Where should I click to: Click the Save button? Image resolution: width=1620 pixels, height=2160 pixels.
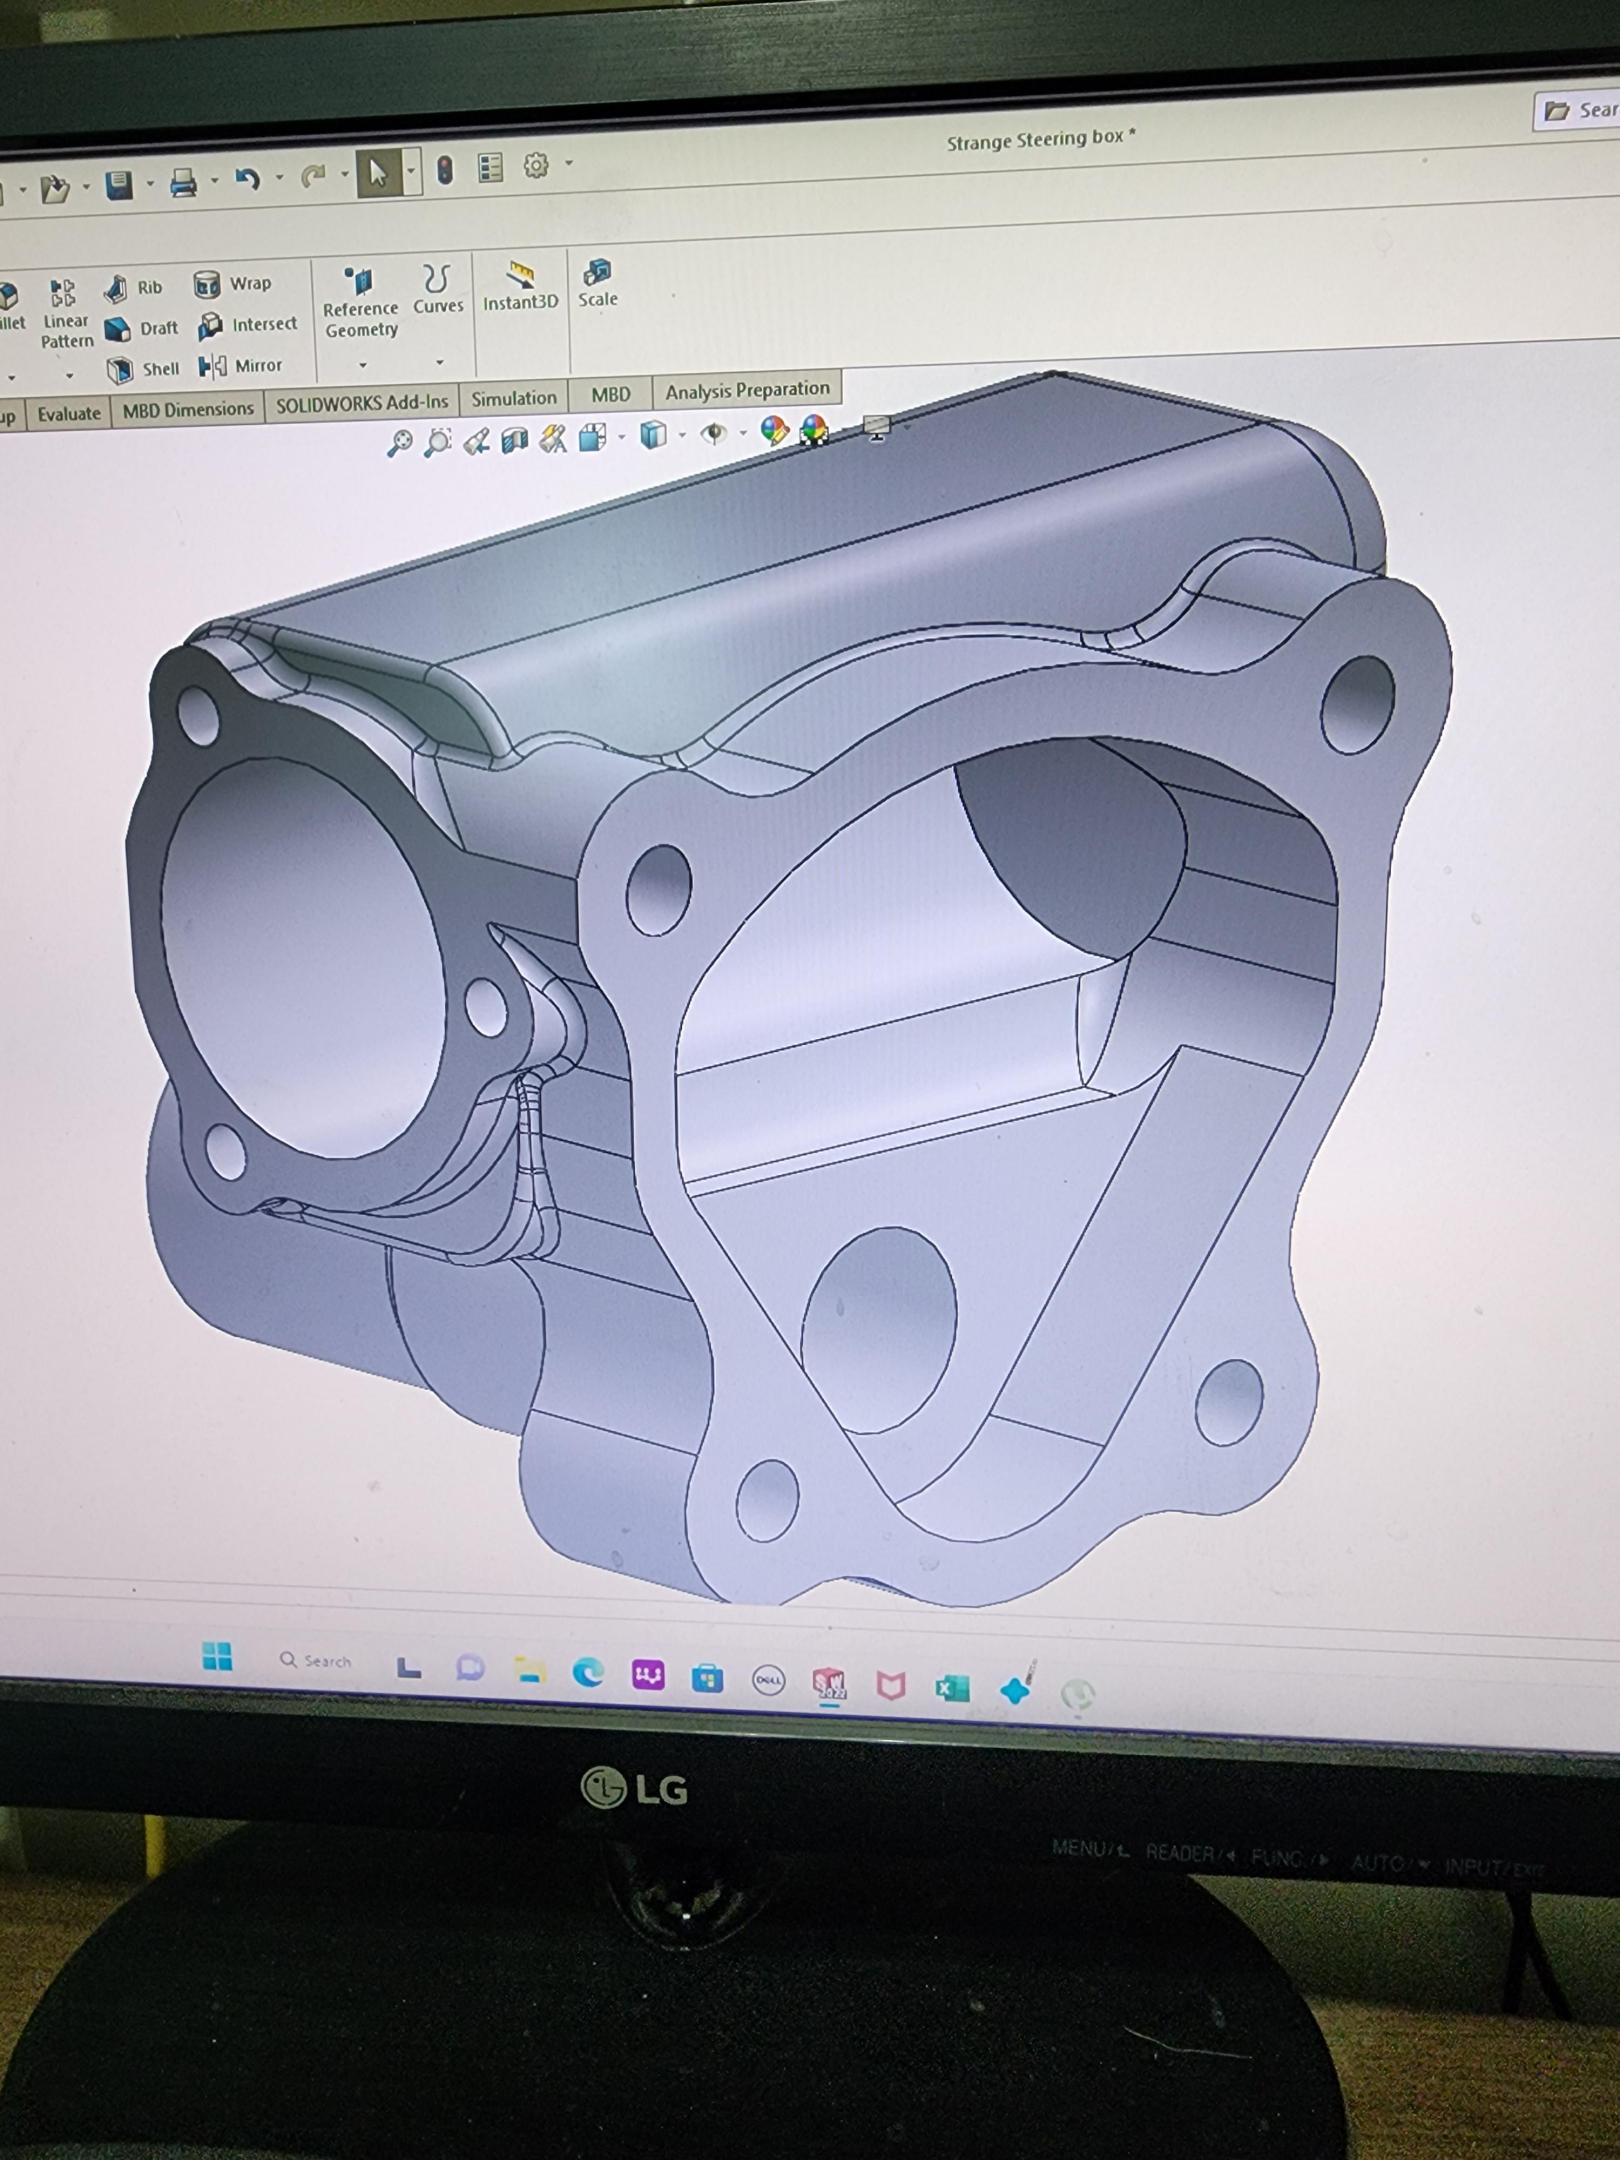point(119,185)
